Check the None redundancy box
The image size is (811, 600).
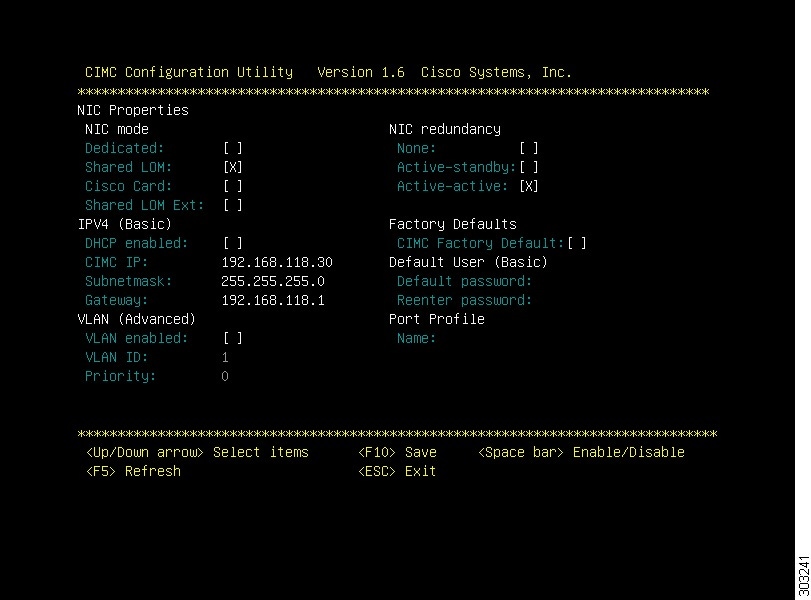[x=529, y=148]
